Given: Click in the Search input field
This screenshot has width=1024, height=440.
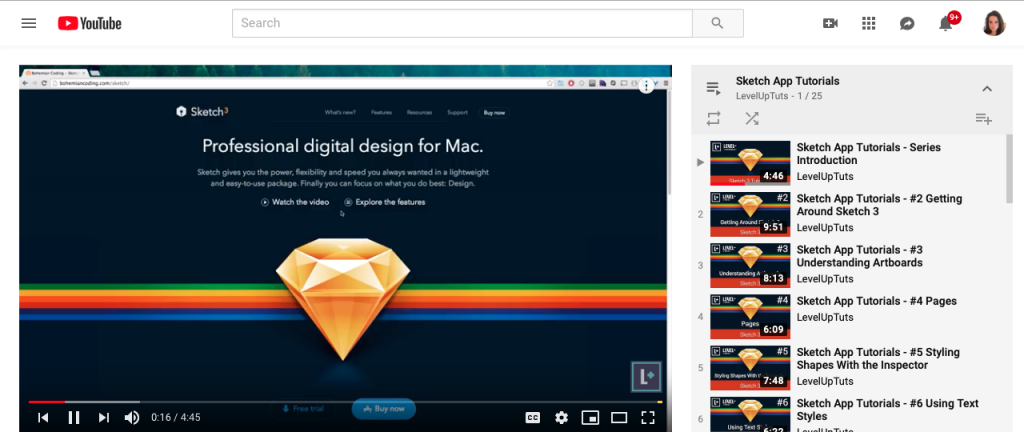Looking at the screenshot, I should (x=462, y=23).
